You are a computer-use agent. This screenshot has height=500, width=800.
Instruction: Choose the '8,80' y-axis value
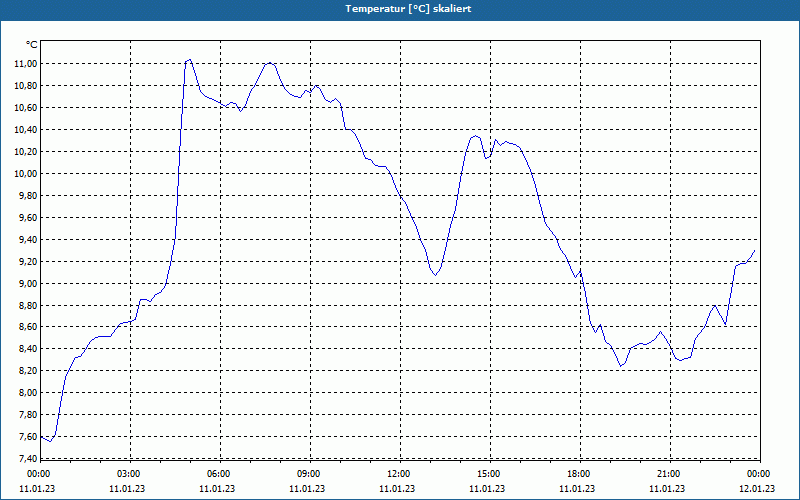30,305
